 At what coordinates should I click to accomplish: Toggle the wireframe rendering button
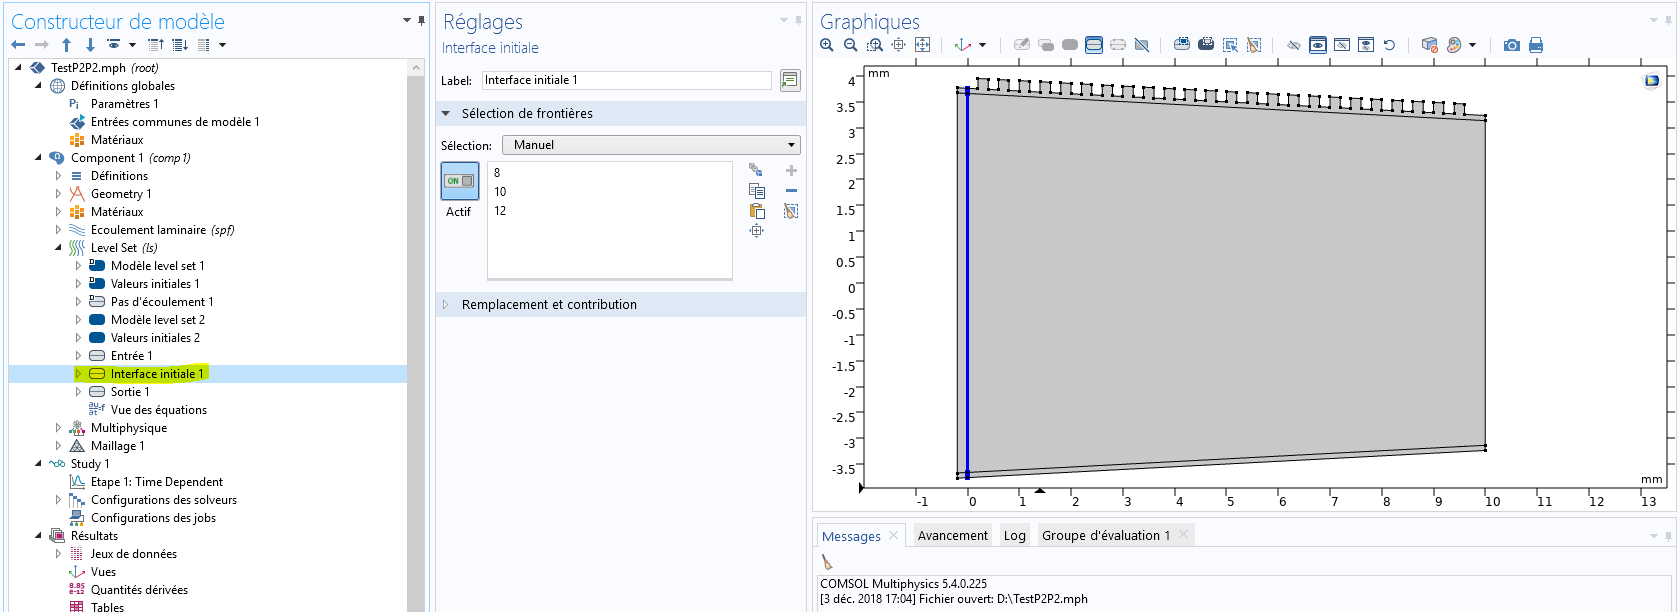click(1141, 45)
